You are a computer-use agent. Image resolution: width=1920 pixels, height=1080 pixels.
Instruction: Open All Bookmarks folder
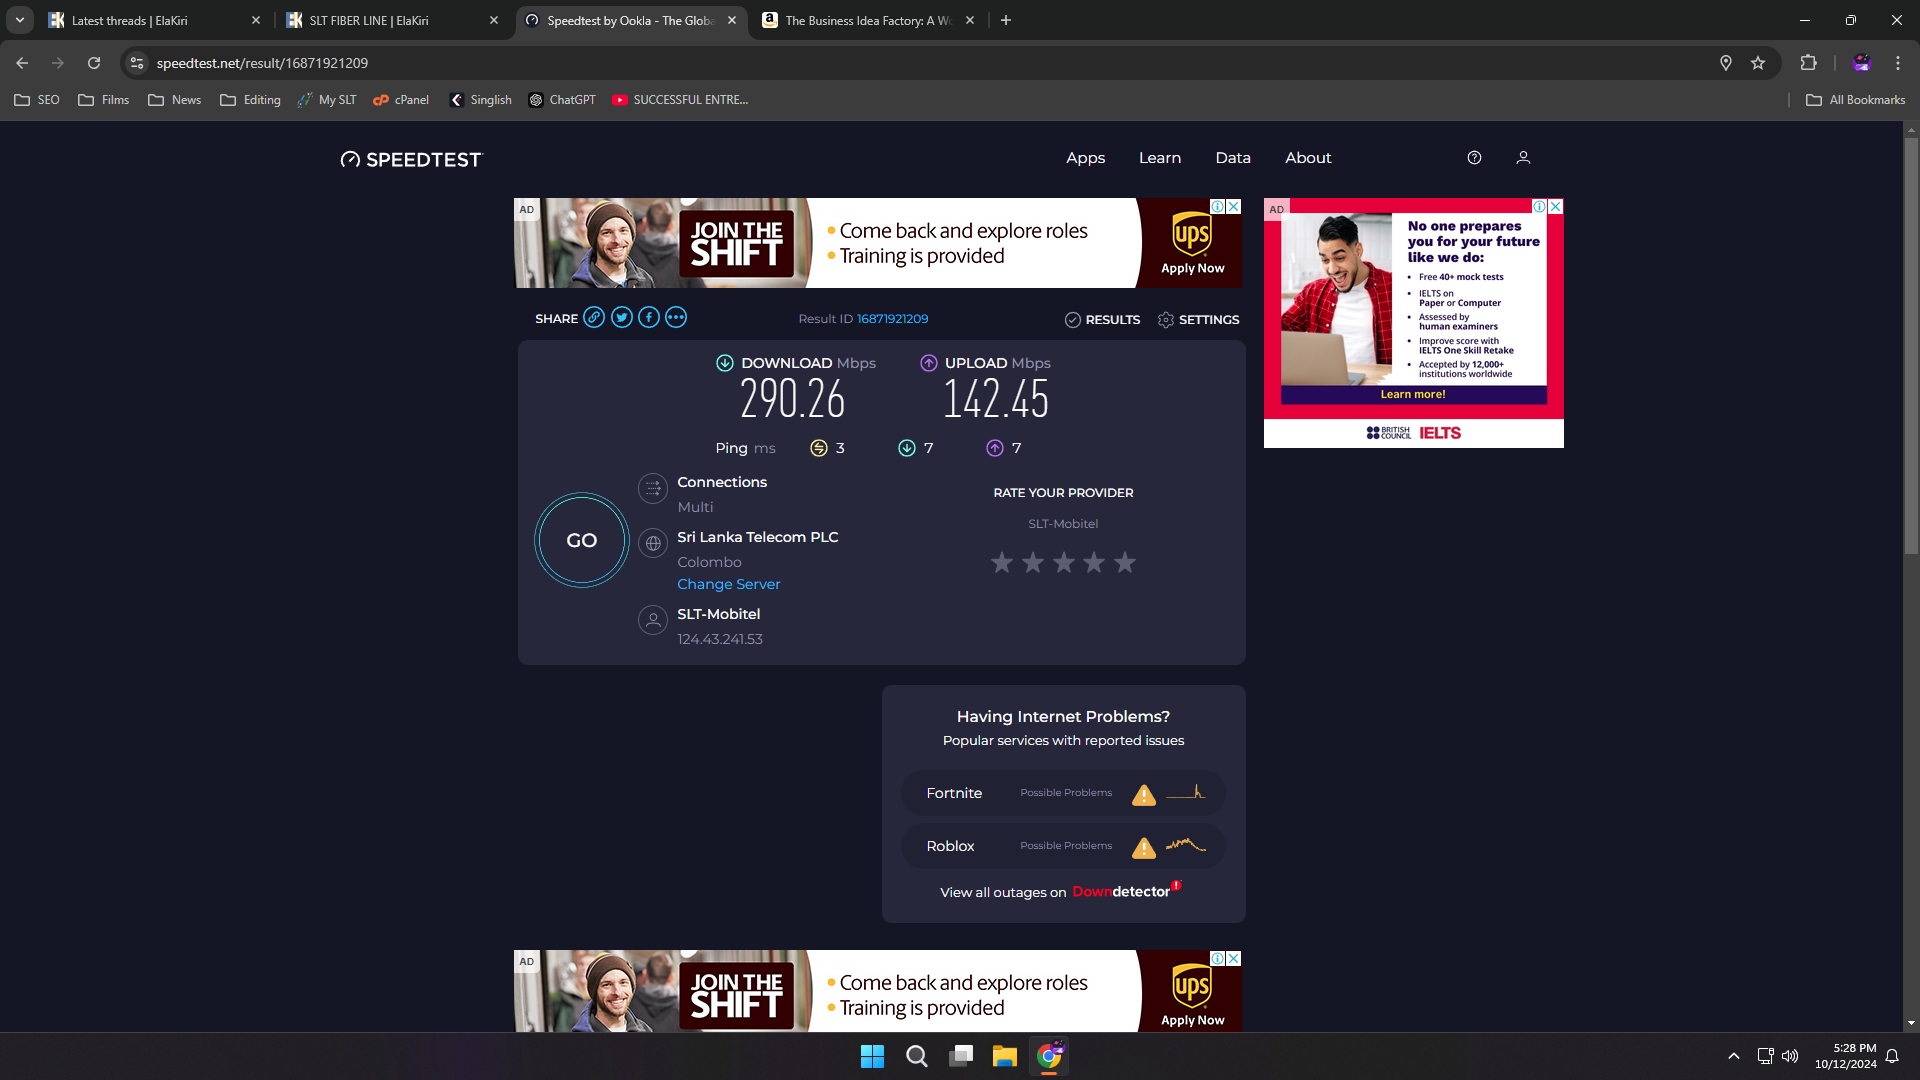pyautogui.click(x=1856, y=100)
